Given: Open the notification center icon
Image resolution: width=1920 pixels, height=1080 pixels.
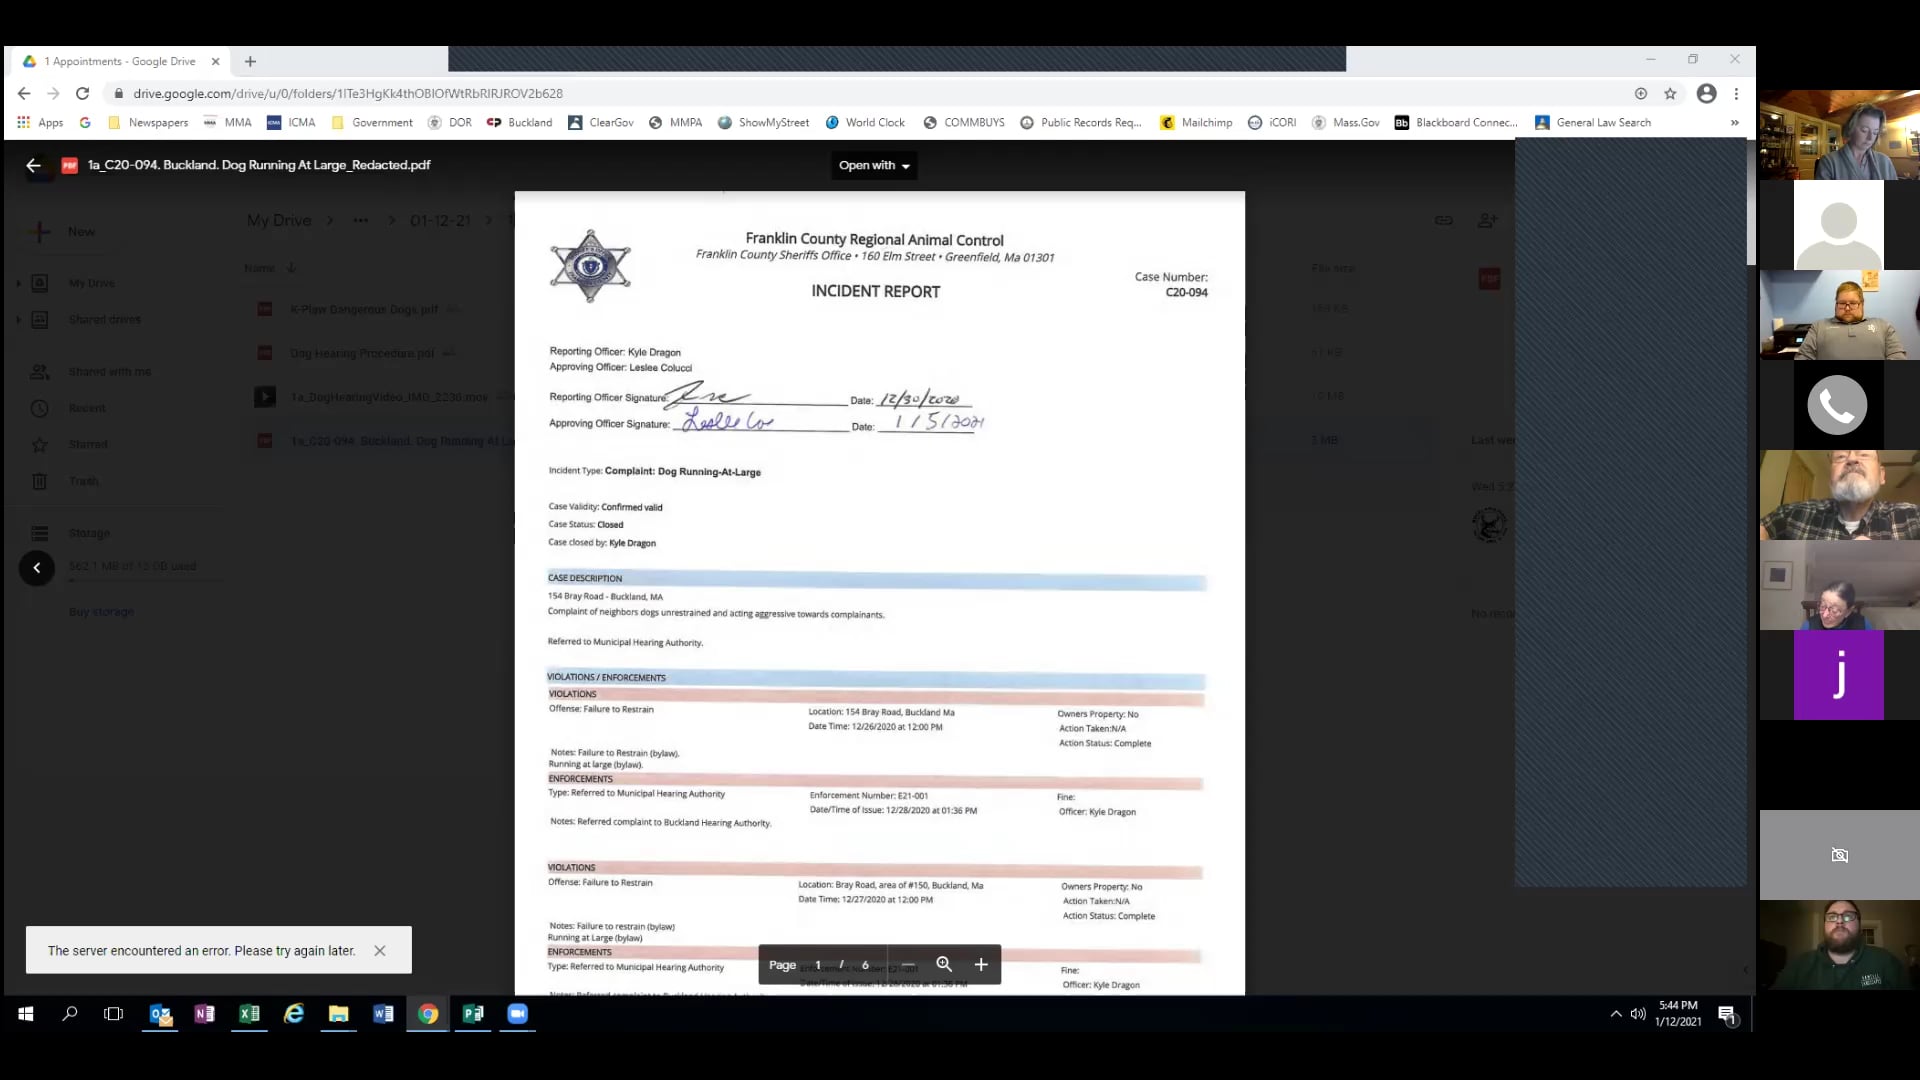Looking at the screenshot, I should (x=1727, y=1015).
